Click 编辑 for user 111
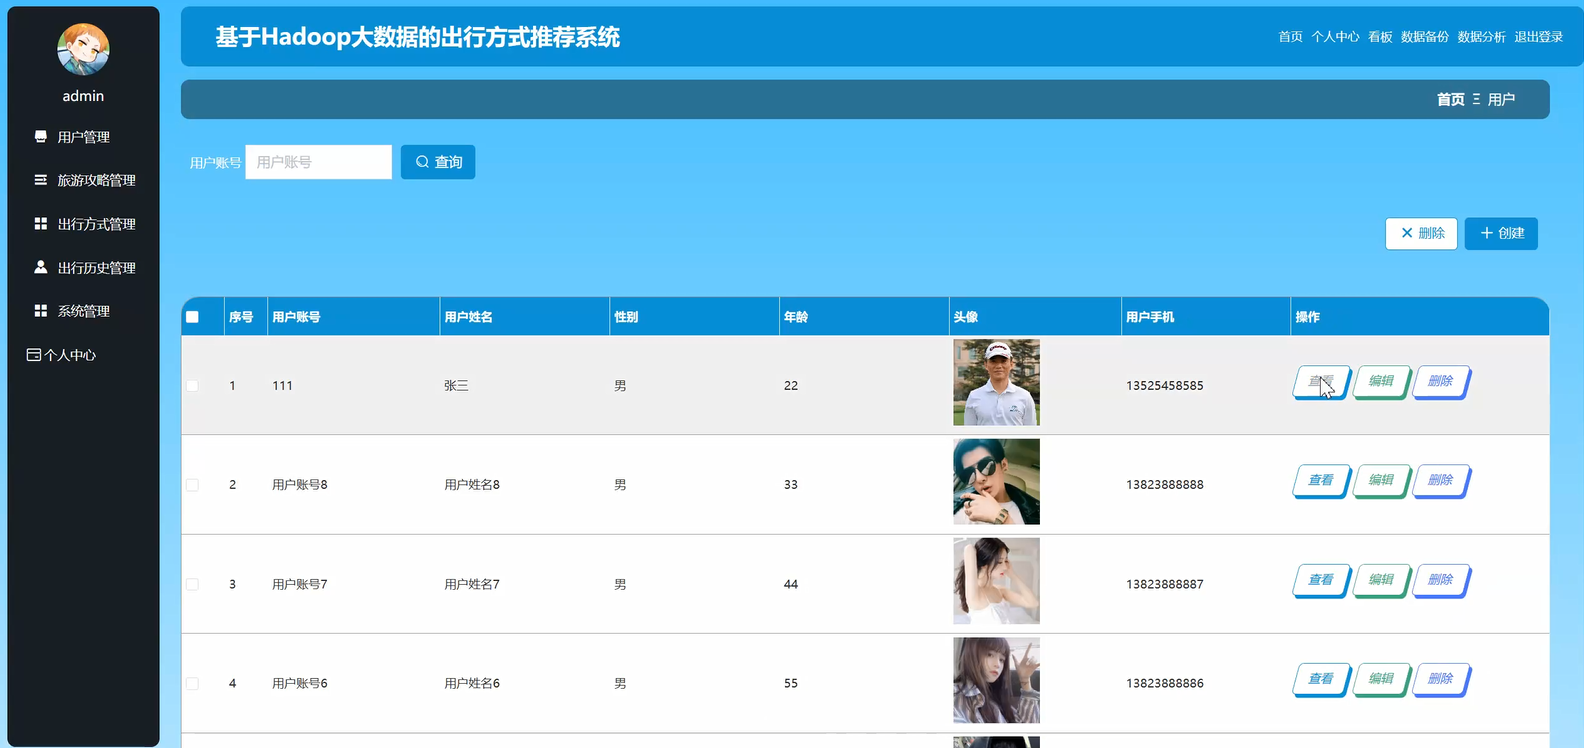The width and height of the screenshot is (1584, 748). [x=1381, y=382]
